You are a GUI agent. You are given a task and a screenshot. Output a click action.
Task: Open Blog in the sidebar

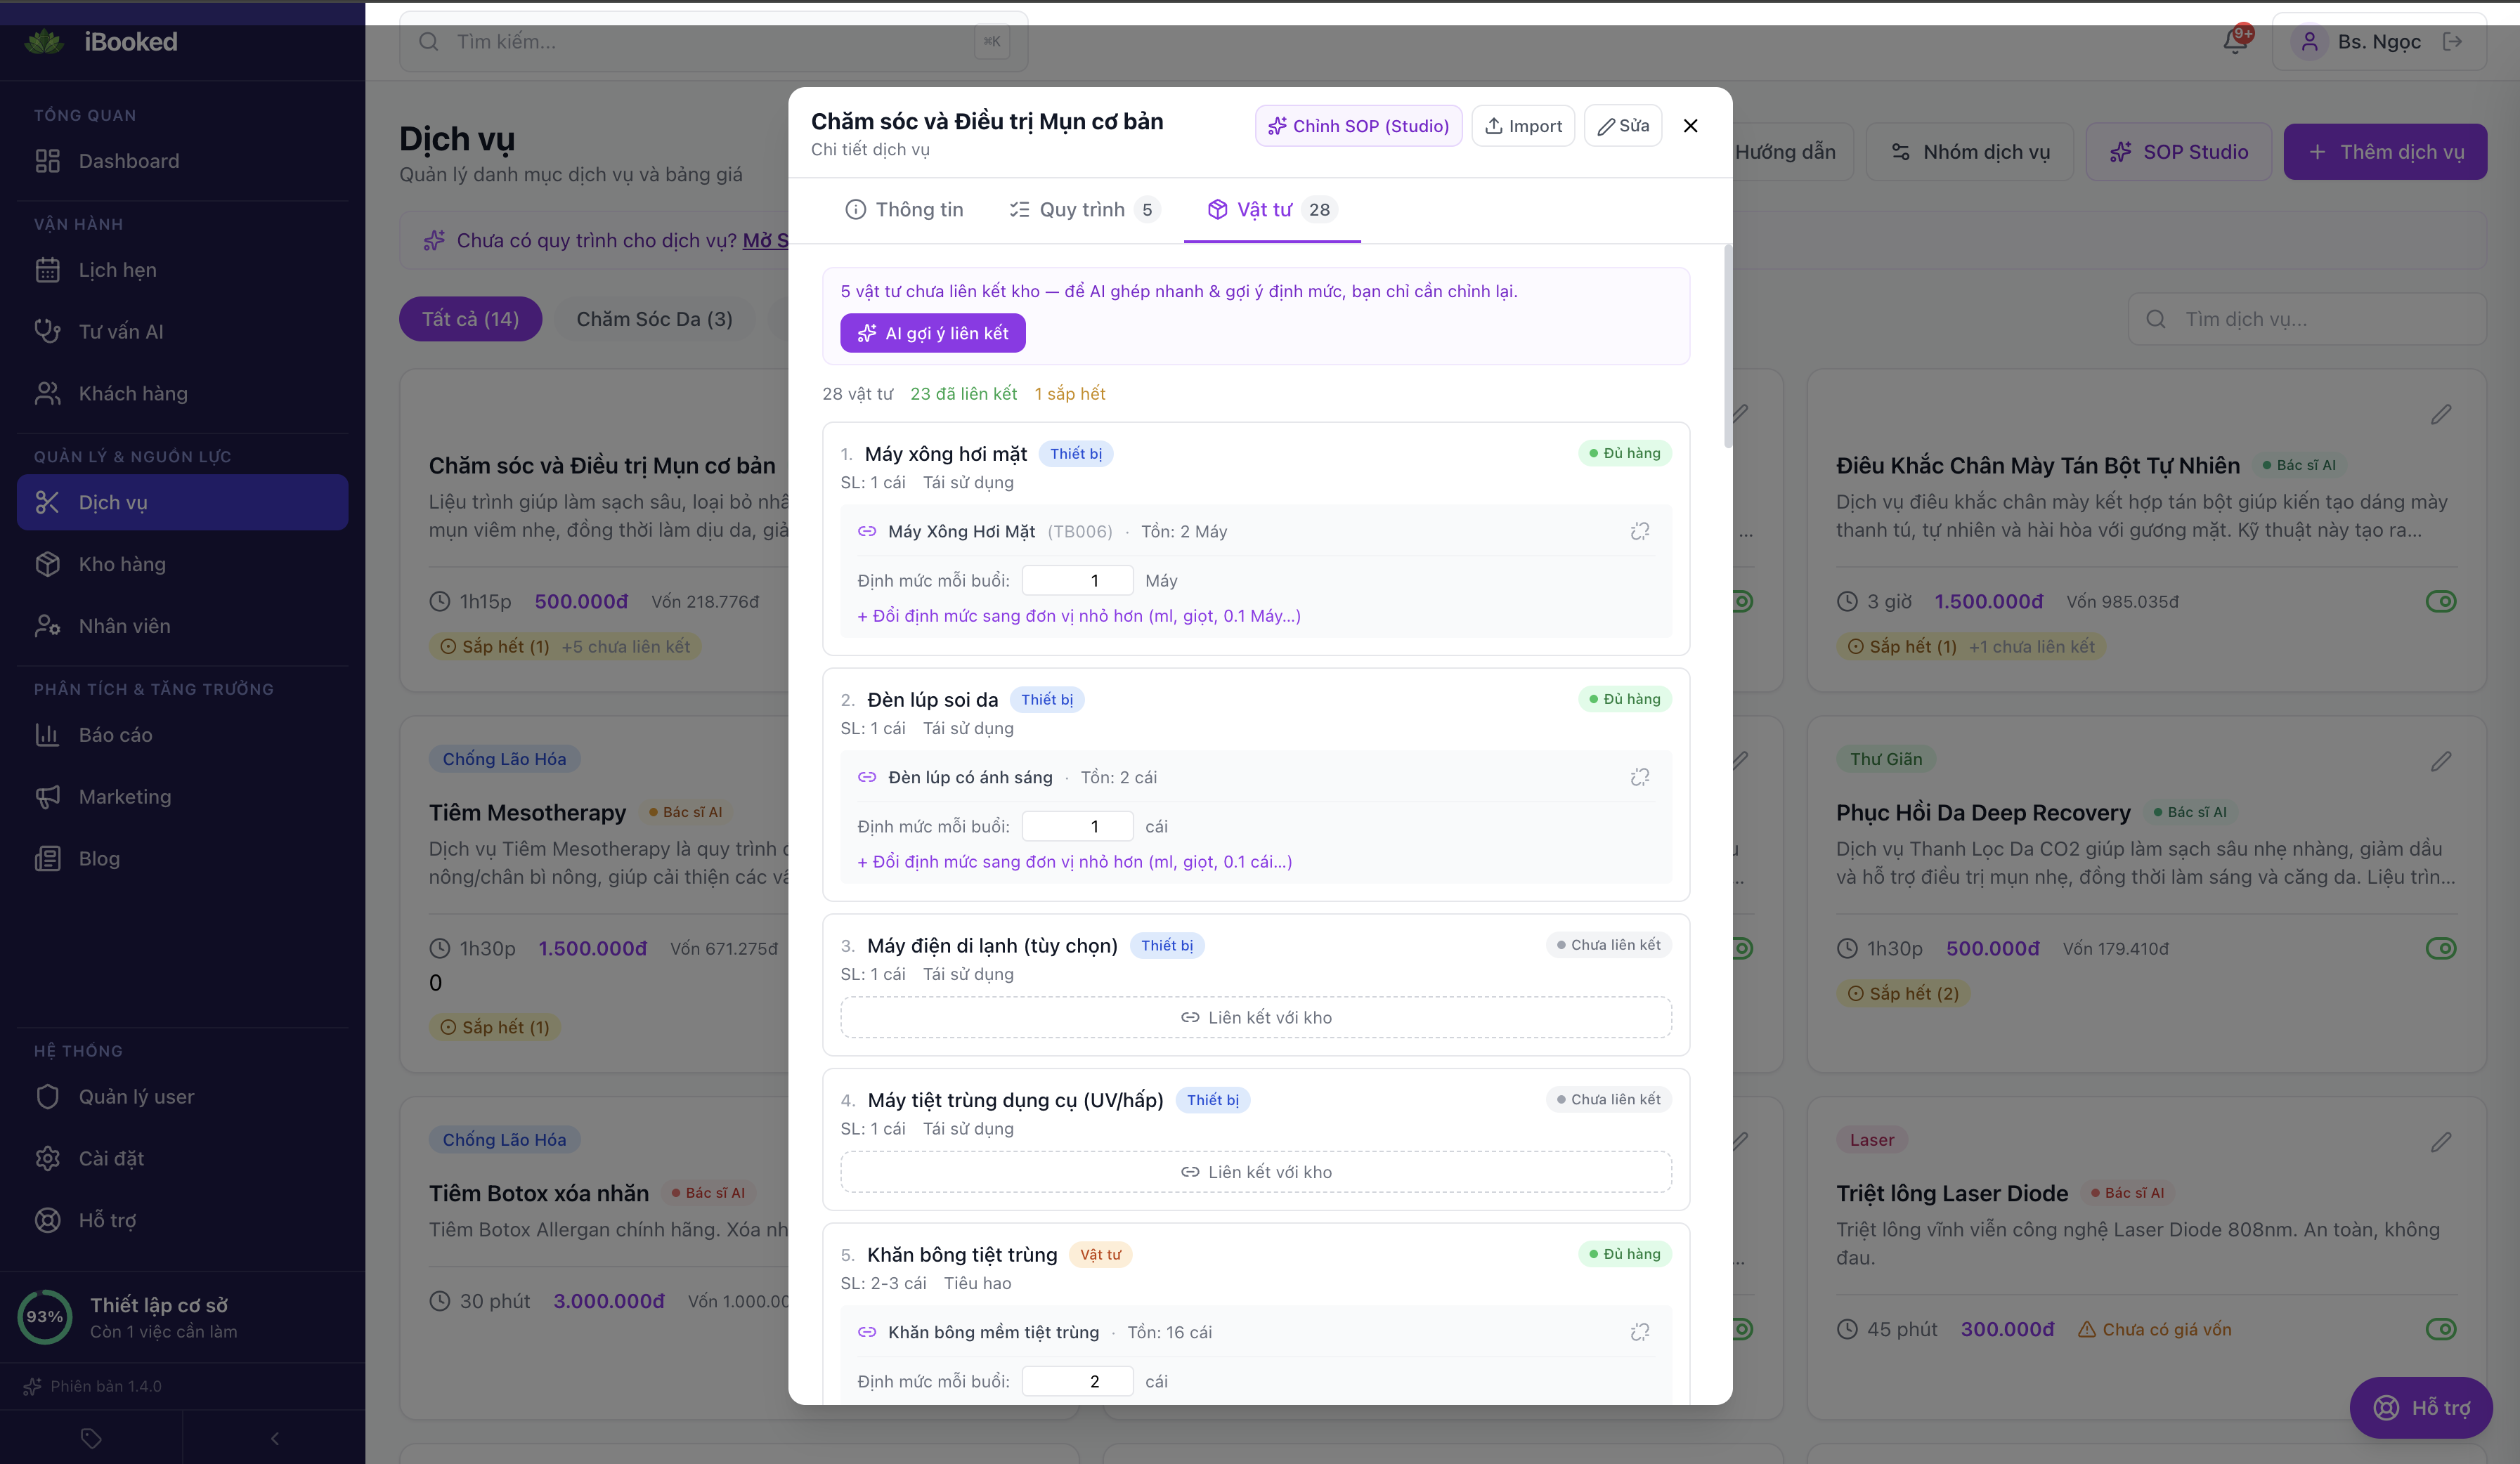pos(182,858)
